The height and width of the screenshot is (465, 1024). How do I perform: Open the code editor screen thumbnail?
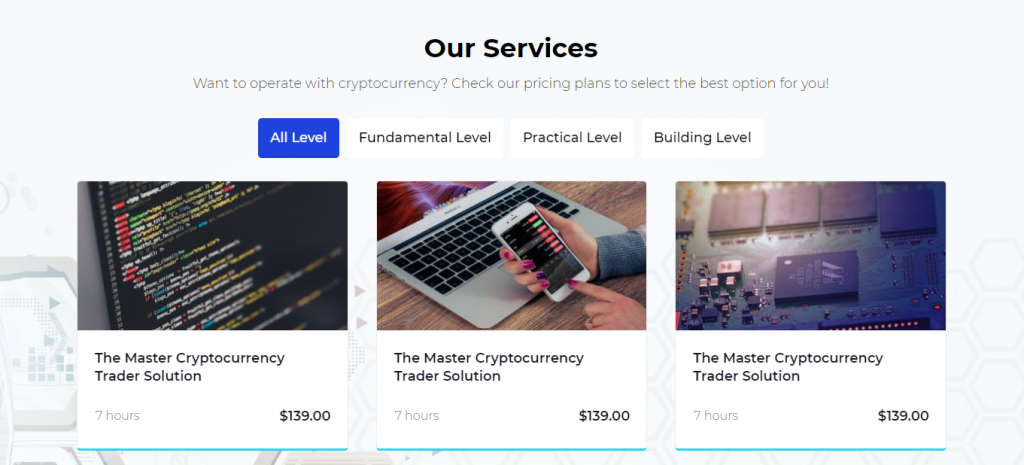pos(212,255)
